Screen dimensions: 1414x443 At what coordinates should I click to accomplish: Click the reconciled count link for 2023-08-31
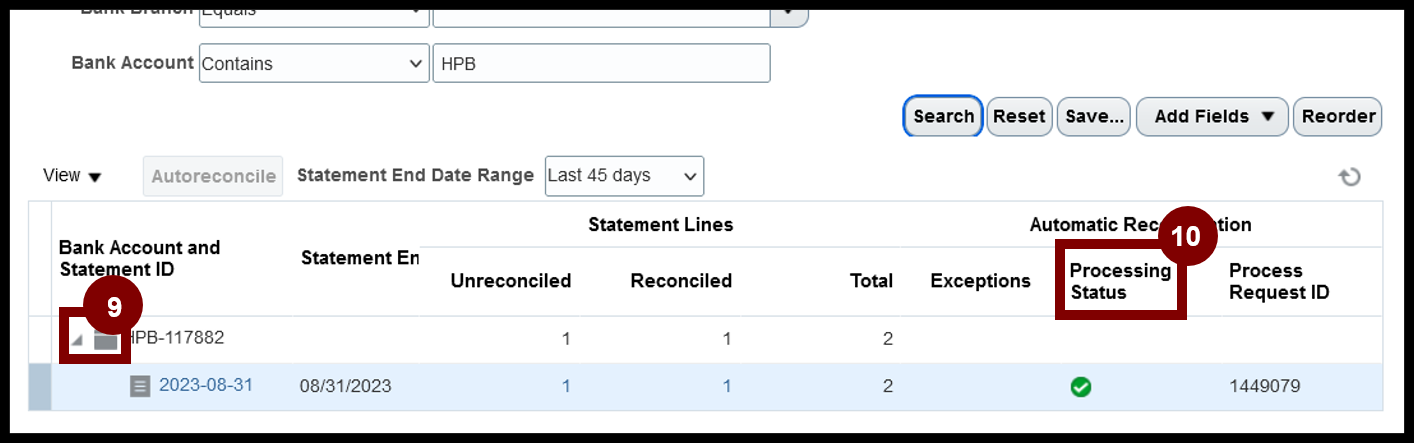(727, 386)
